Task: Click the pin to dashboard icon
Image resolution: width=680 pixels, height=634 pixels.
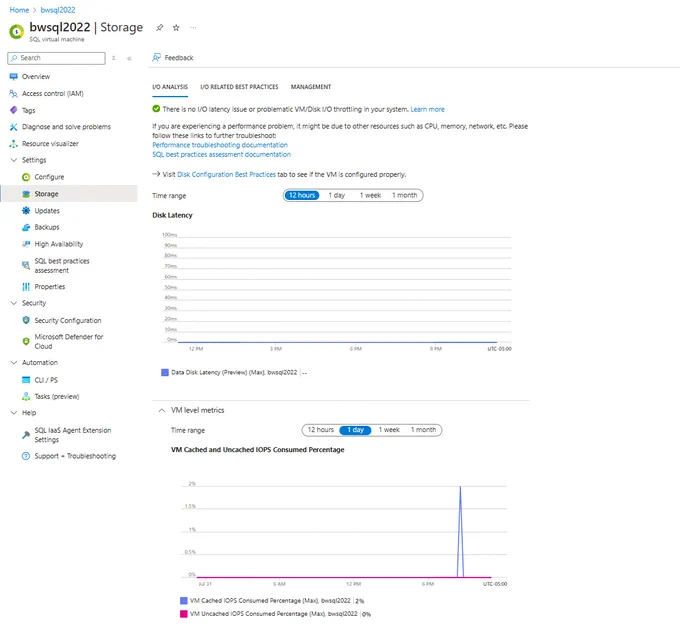Action: [x=160, y=28]
